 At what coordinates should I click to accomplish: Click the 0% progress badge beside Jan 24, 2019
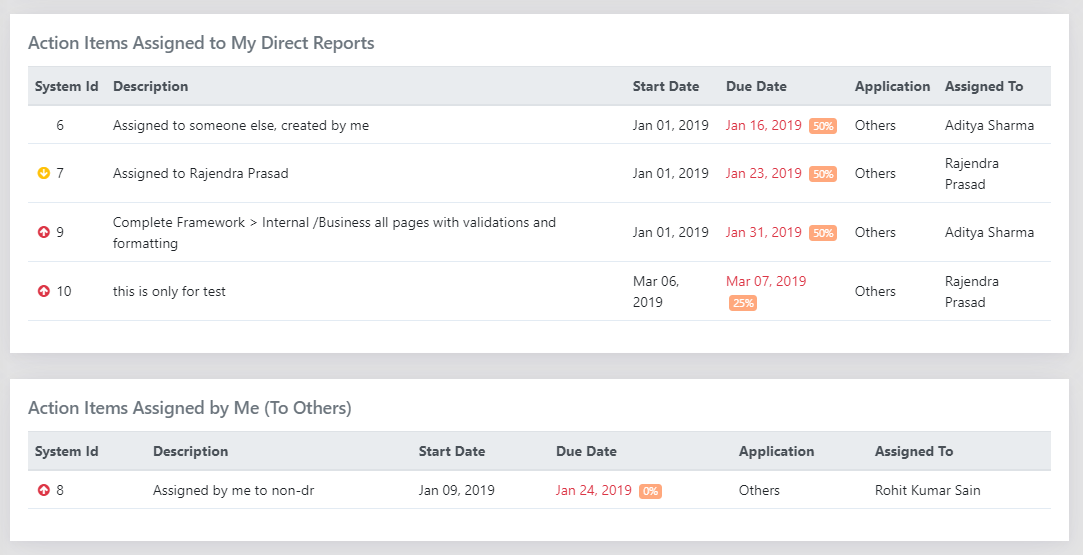650,491
